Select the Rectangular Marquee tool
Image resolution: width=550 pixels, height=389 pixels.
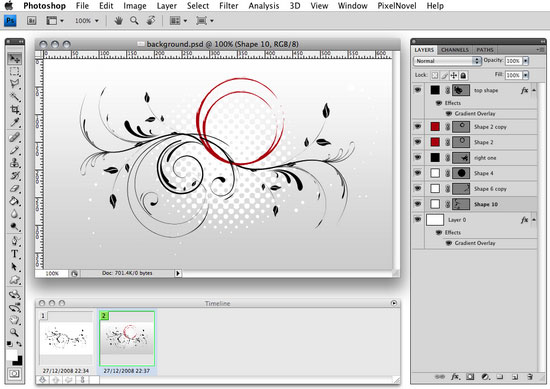click(14, 72)
